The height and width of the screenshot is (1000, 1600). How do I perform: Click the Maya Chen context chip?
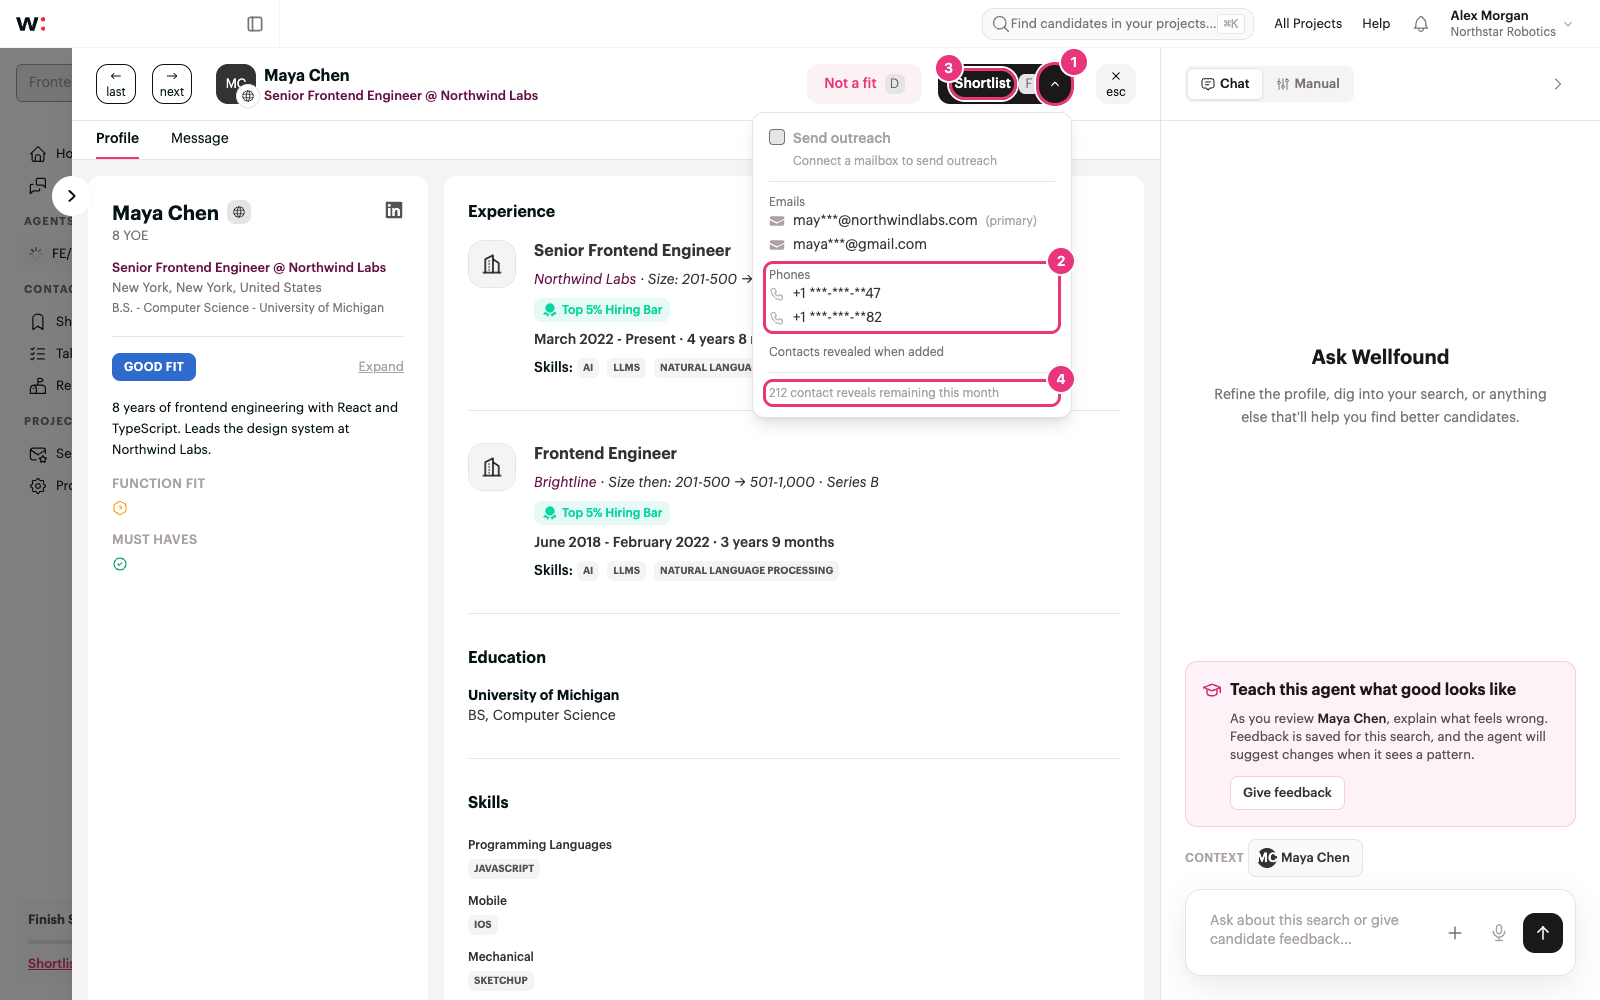point(1305,858)
